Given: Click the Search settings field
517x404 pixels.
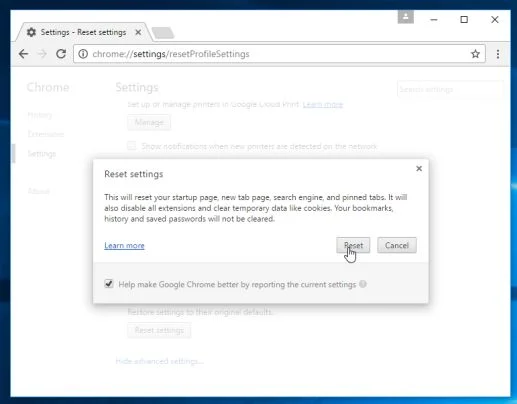Looking at the screenshot, I should click(450, 89).
